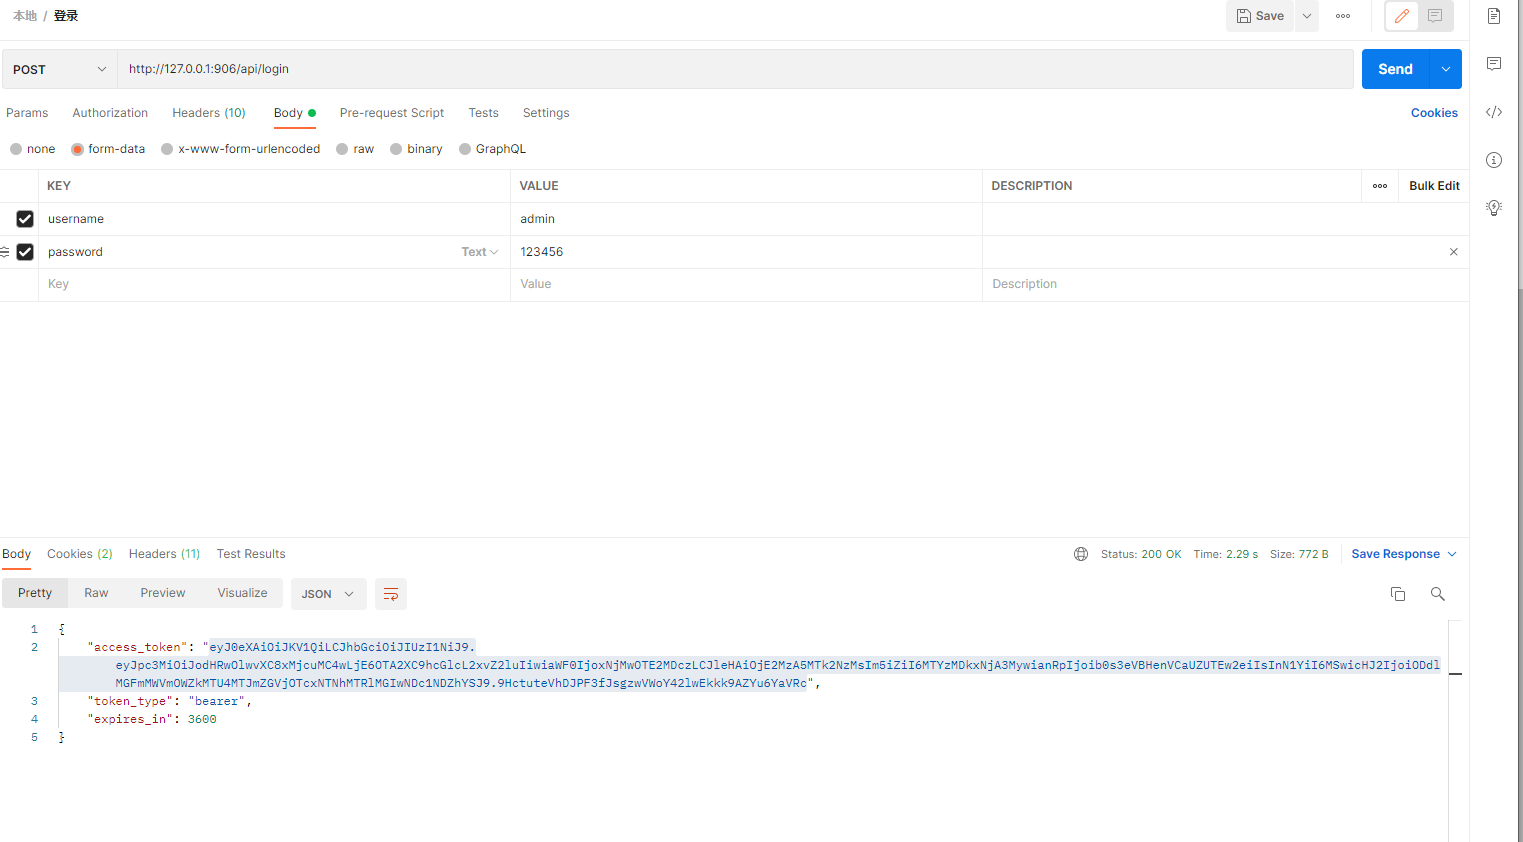Open the Save Response dropdown

[1404, 554]
